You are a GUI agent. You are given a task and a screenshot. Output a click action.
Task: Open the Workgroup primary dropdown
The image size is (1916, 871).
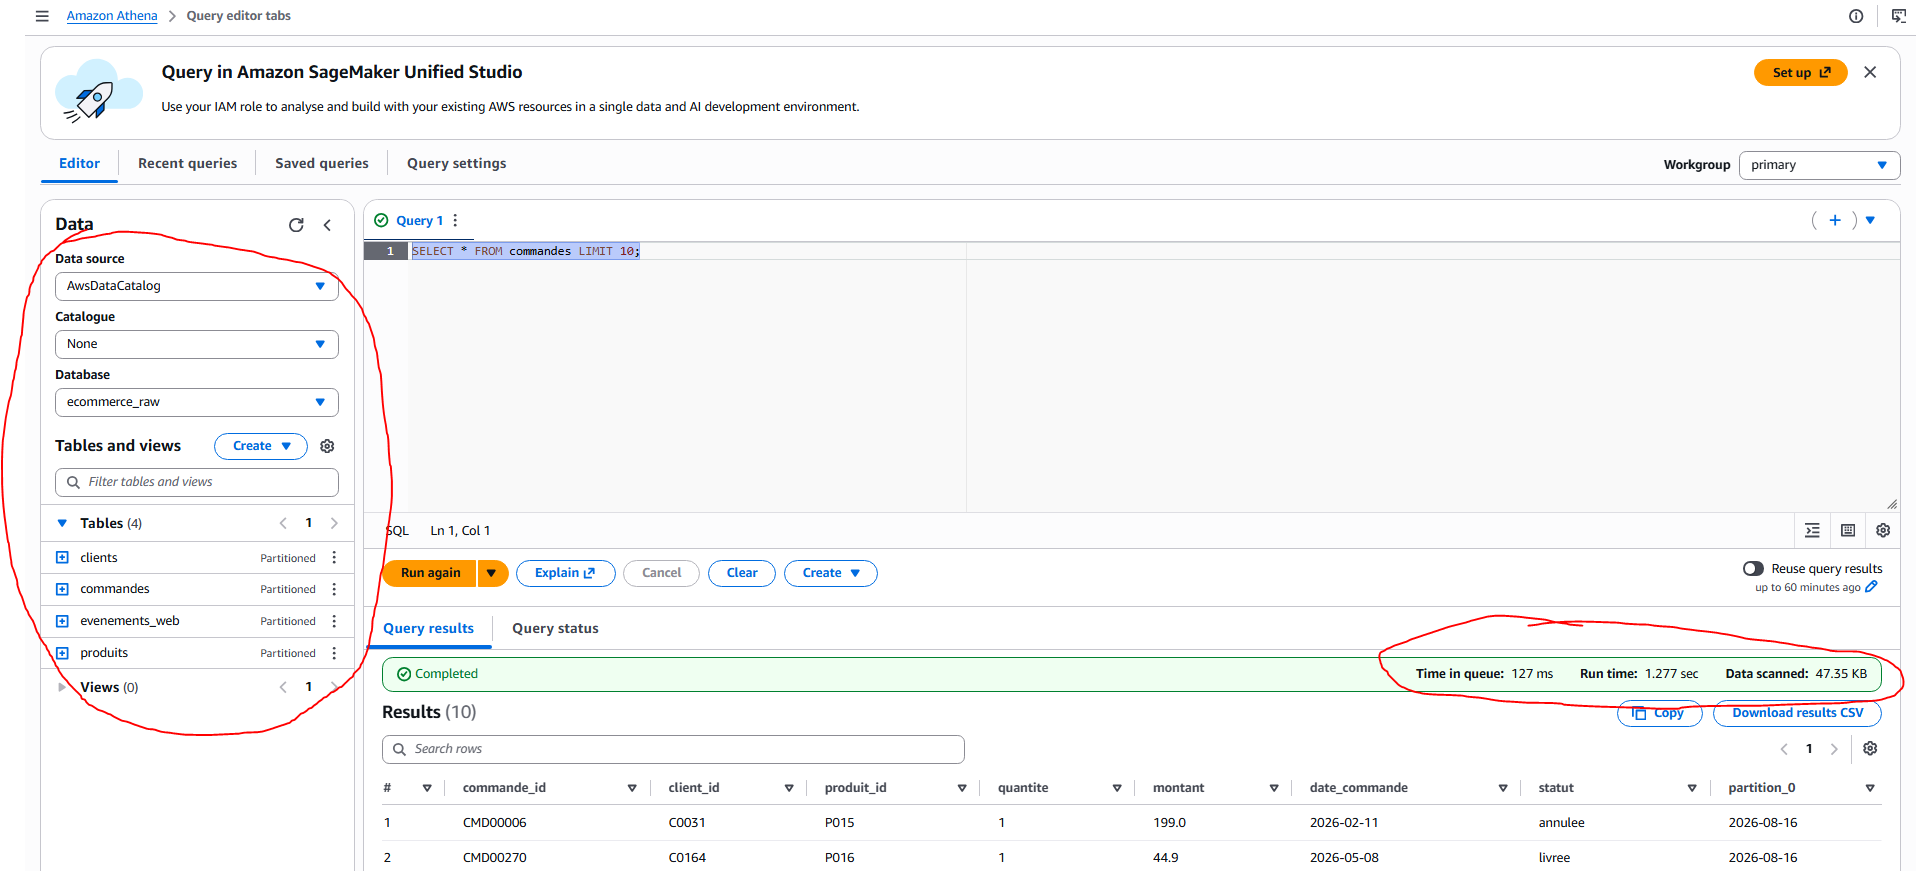[x=1819, y=165]
